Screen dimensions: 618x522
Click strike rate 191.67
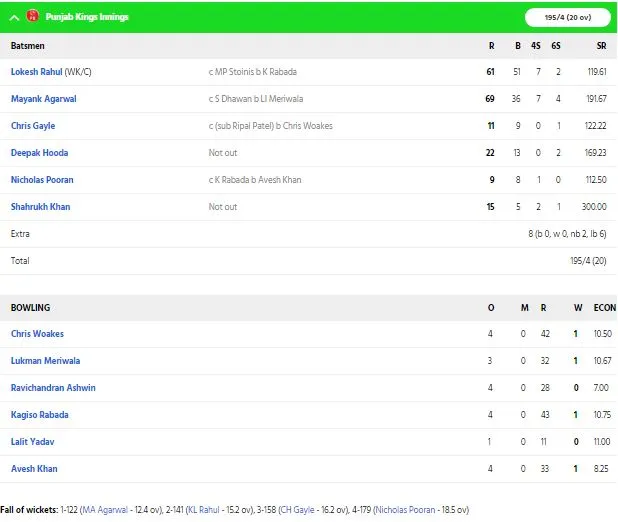[596, 99]
